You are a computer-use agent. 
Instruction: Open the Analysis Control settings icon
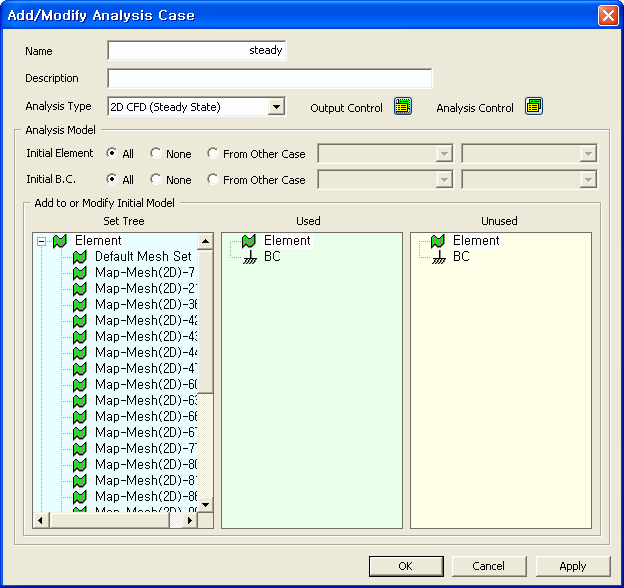point(533,107)
